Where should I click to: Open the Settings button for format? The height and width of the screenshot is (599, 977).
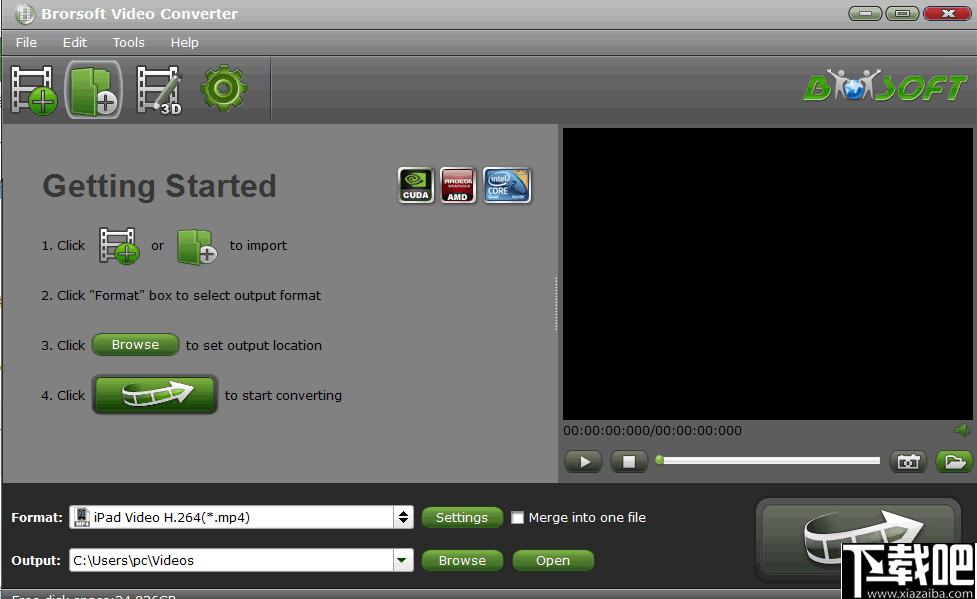(462, 517)
